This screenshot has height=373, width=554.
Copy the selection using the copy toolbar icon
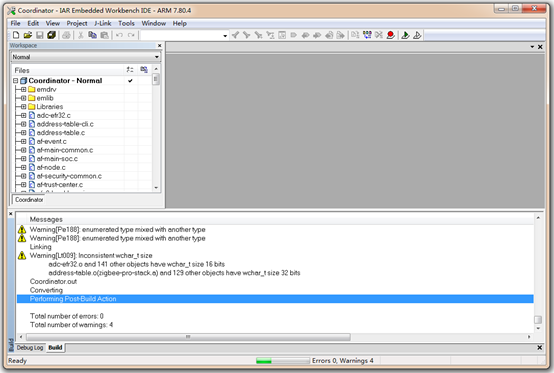click(93, 35)
